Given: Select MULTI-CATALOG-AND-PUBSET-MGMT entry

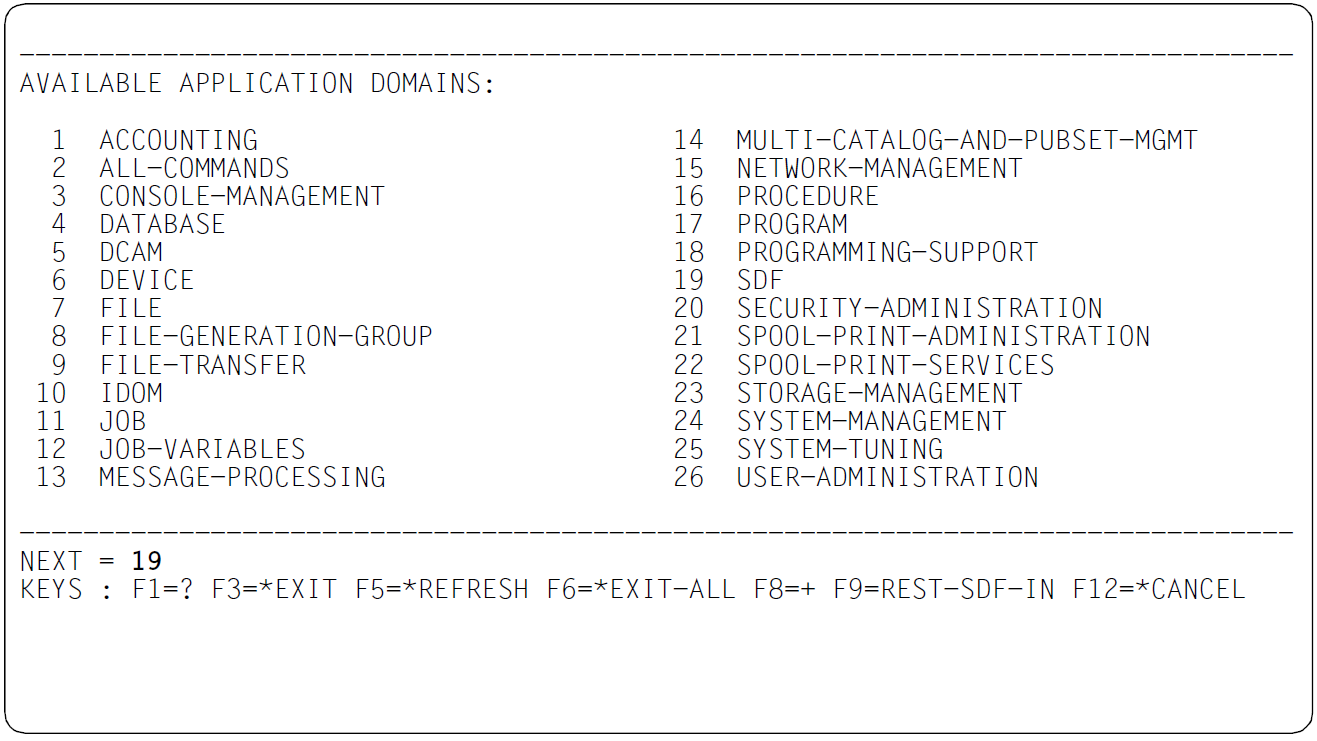Looking at the screenshot, I should [x=967, y=140].
